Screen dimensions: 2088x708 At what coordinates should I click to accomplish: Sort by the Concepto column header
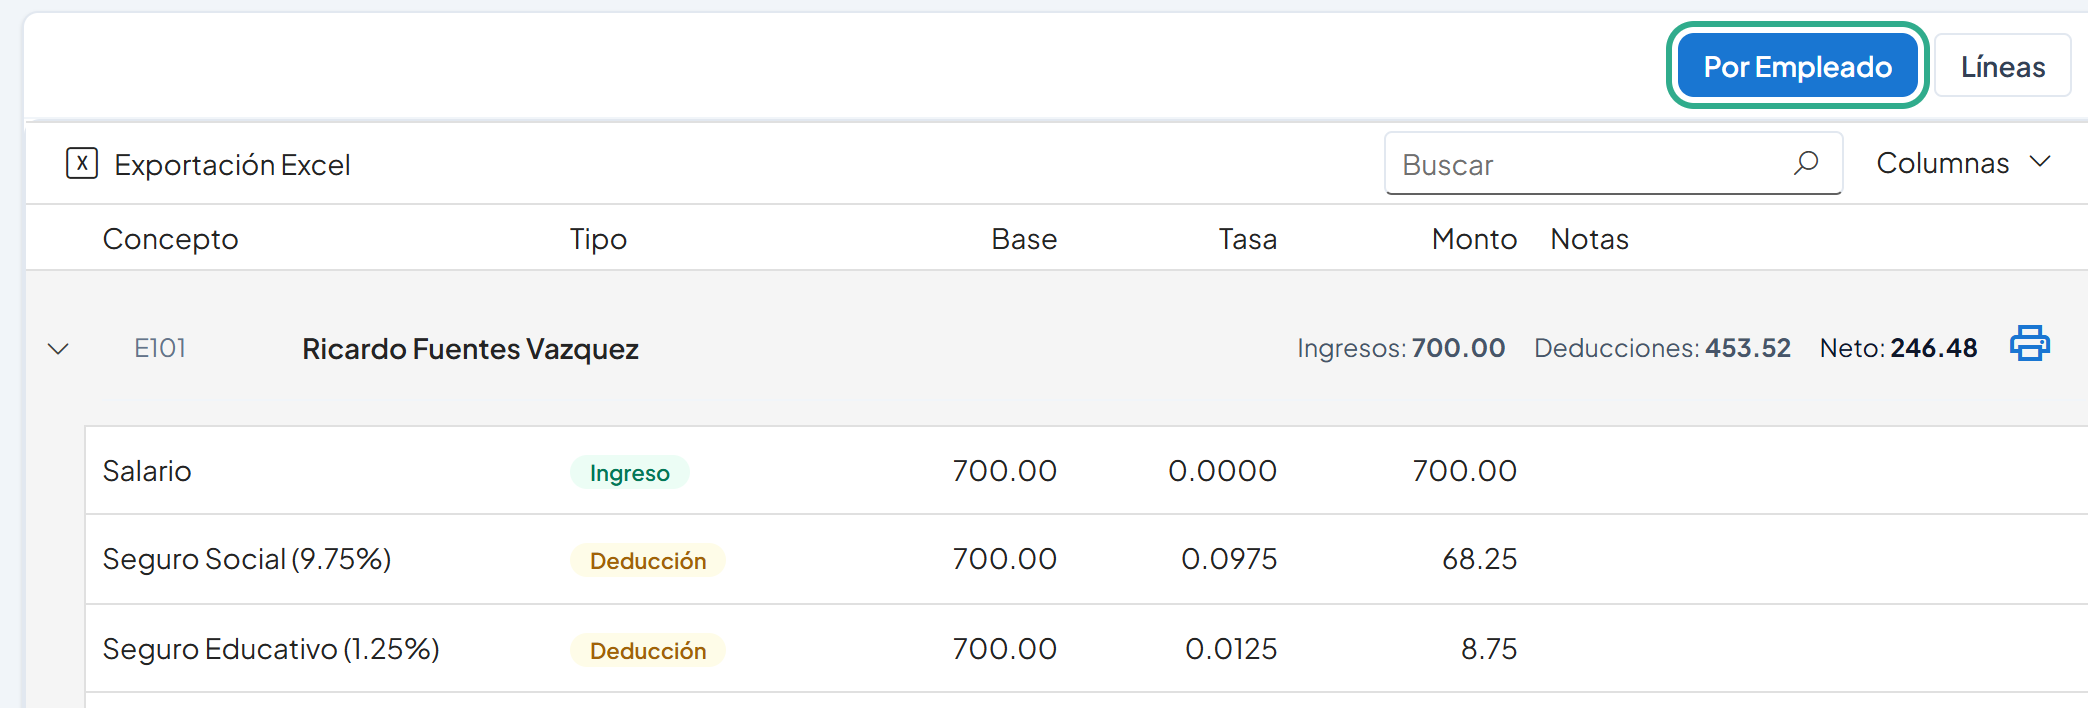(170, 239)
